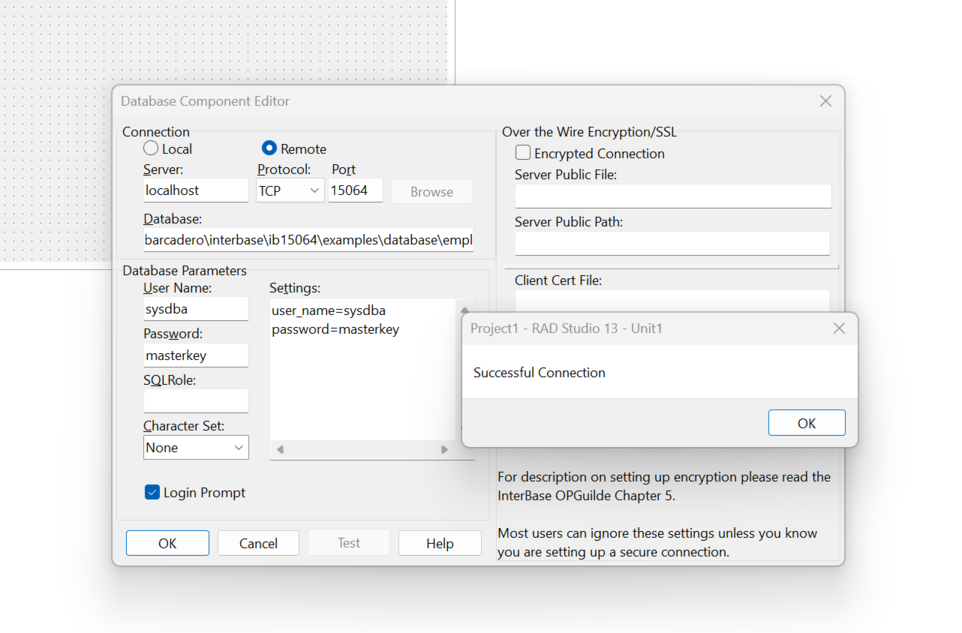Click OK in the Database Component Editor

167,543
